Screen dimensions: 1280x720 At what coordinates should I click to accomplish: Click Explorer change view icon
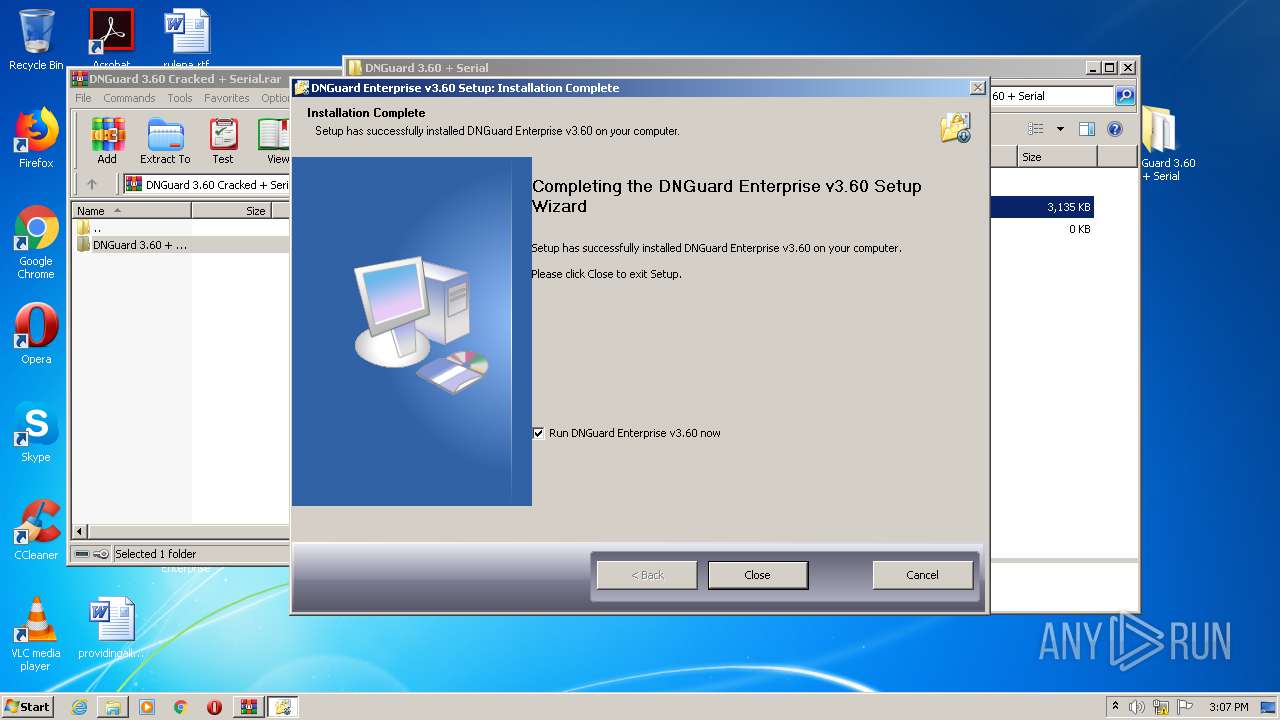(1036, 129)
